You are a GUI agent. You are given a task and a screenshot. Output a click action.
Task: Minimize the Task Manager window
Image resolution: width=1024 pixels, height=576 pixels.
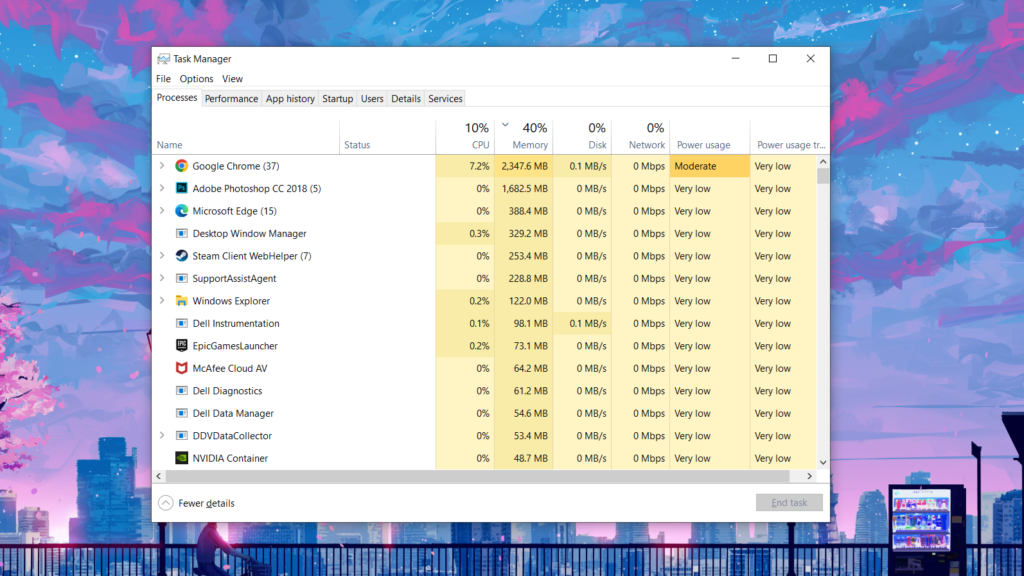(735, 59)
